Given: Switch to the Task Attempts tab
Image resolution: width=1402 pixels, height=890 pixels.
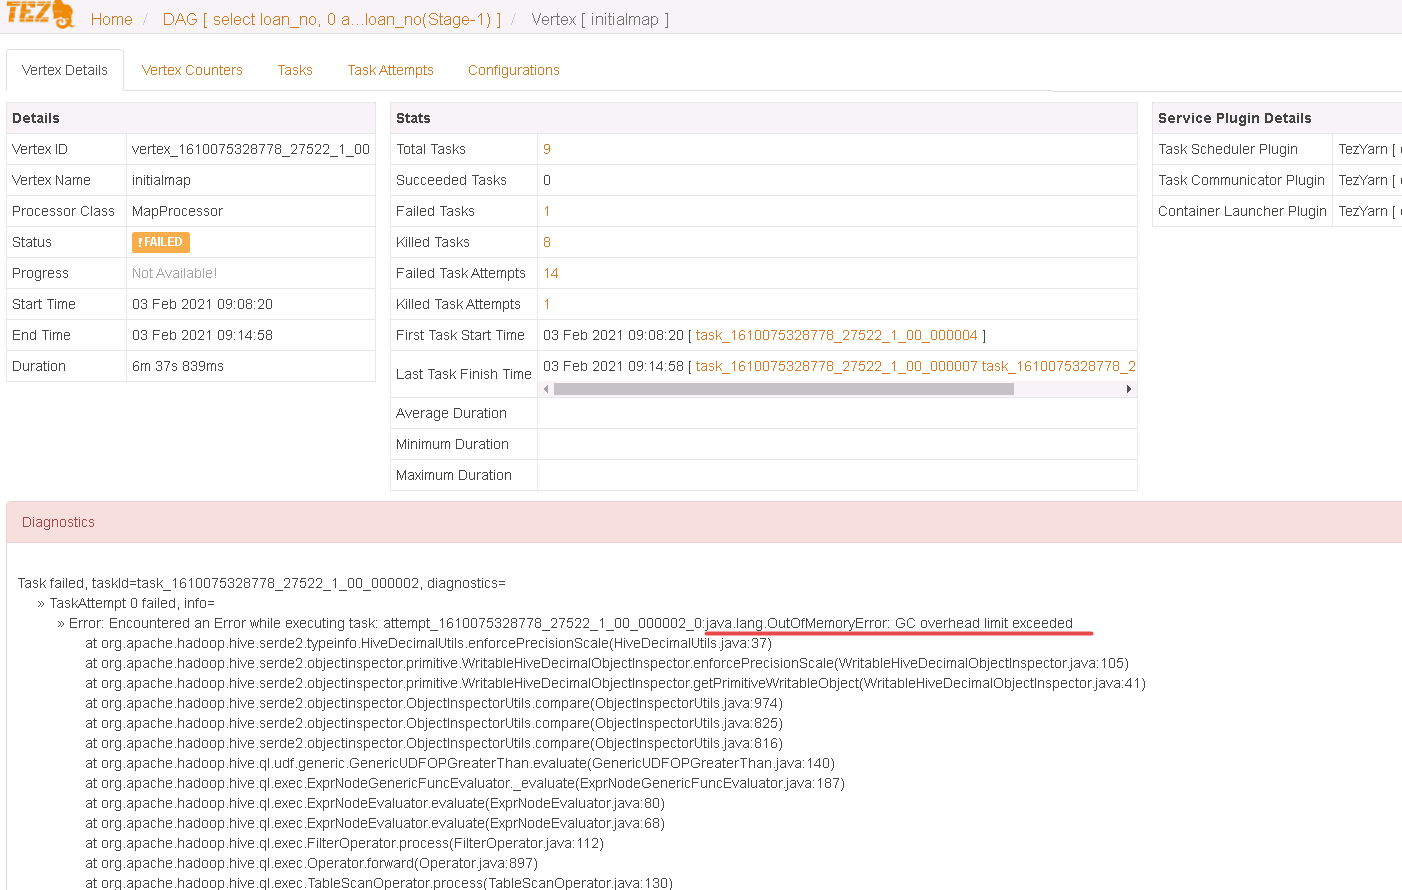Looking at the screenshot, I should click(390, 70).
